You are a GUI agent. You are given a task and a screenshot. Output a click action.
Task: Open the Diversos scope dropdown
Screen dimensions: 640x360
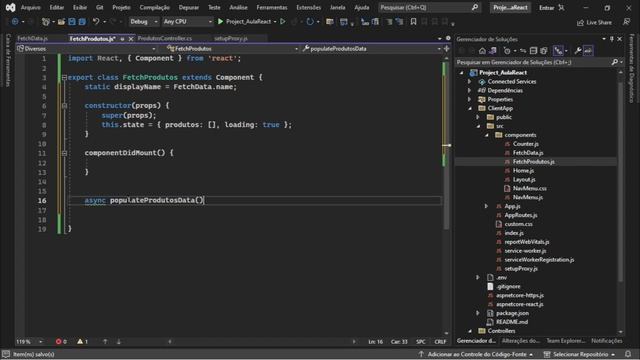(x=86, y=49)
